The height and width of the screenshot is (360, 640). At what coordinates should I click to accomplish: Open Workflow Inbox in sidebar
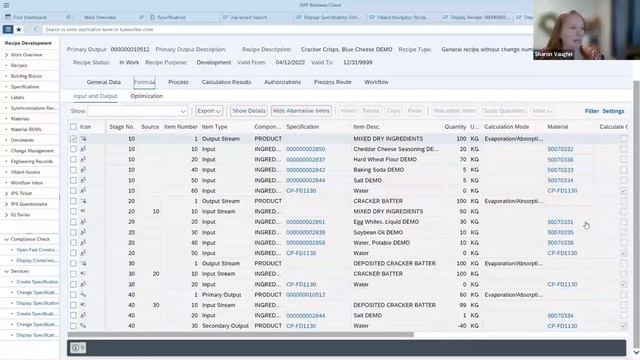[27, 183]
